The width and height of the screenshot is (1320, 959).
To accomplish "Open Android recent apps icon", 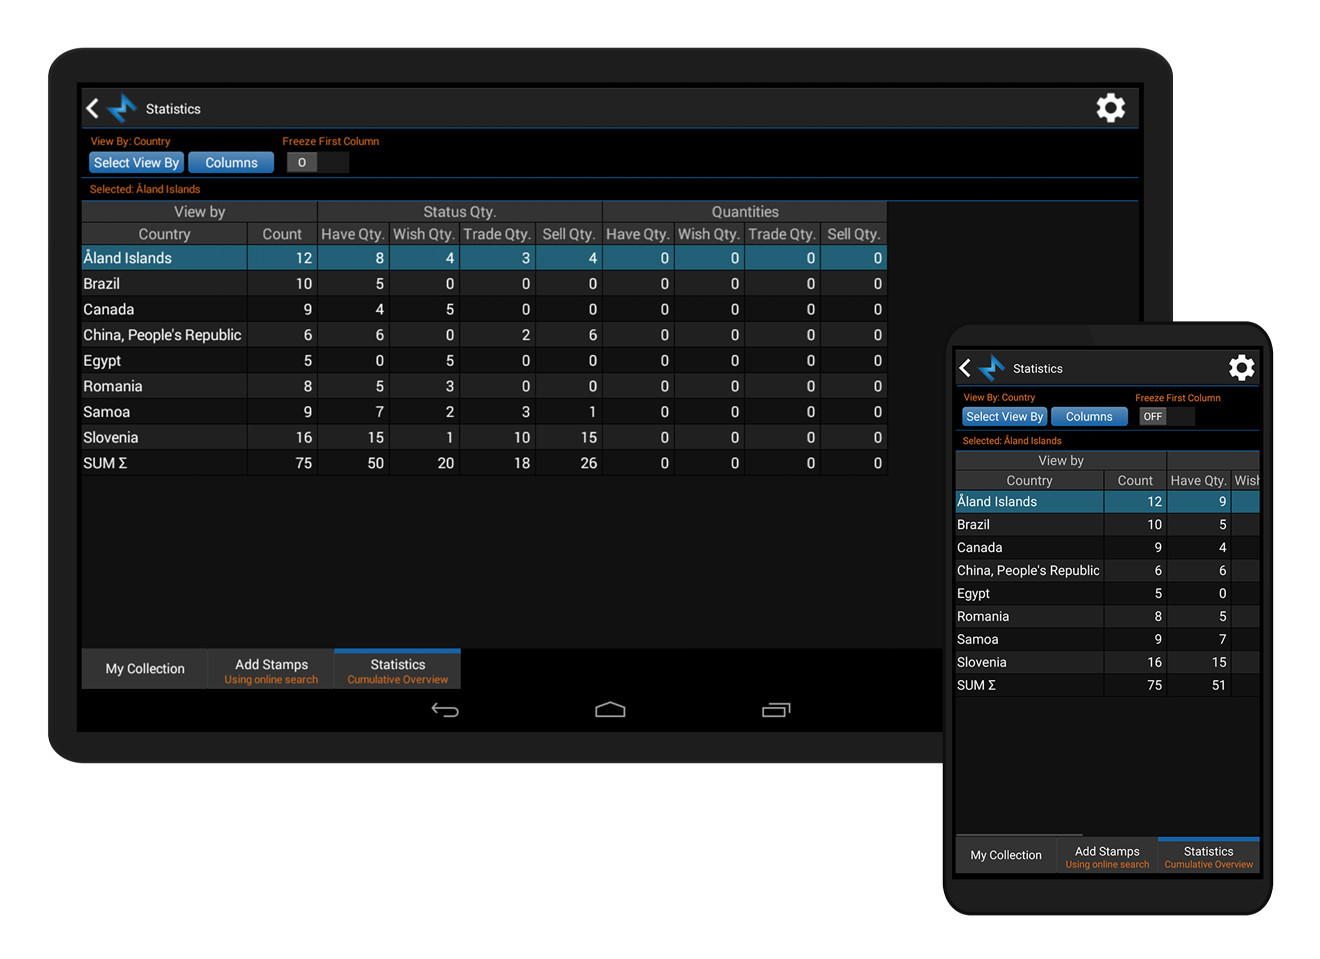I will click(x=775, y=710).
